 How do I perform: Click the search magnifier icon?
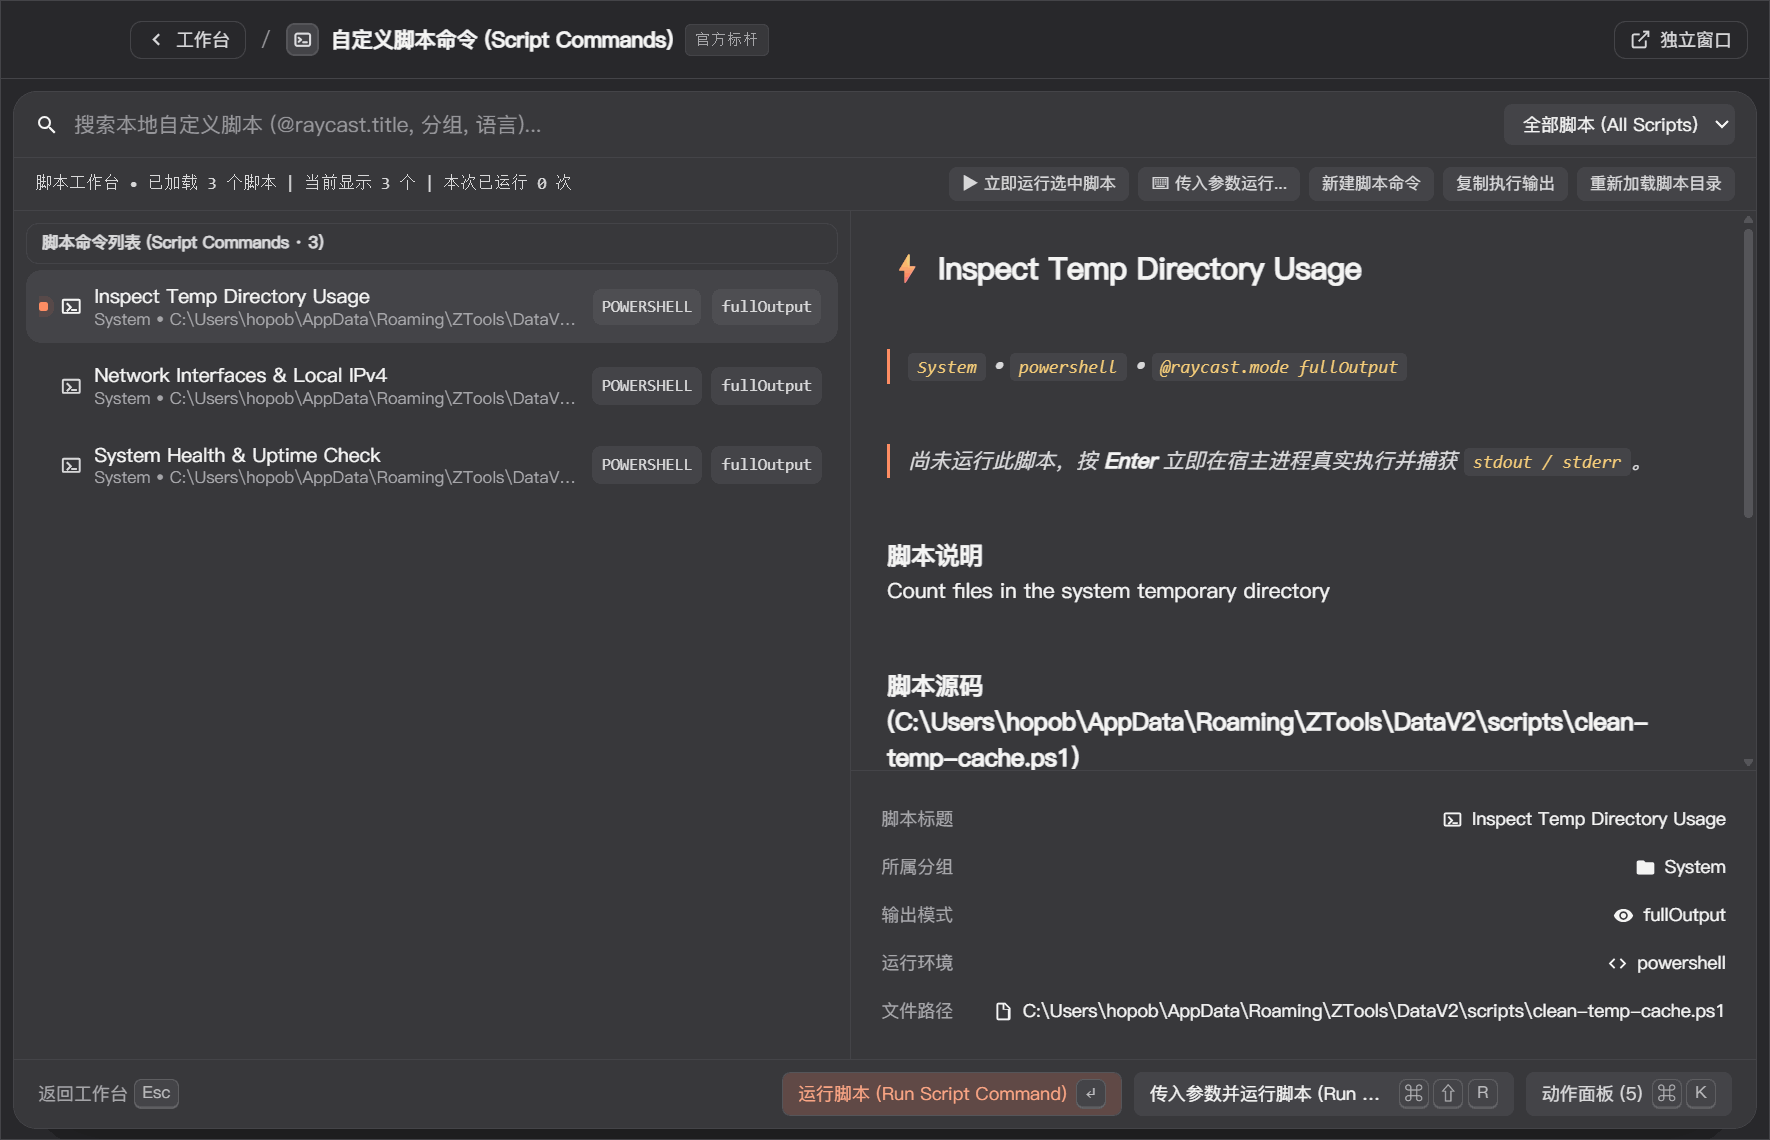tap(46, 125)
